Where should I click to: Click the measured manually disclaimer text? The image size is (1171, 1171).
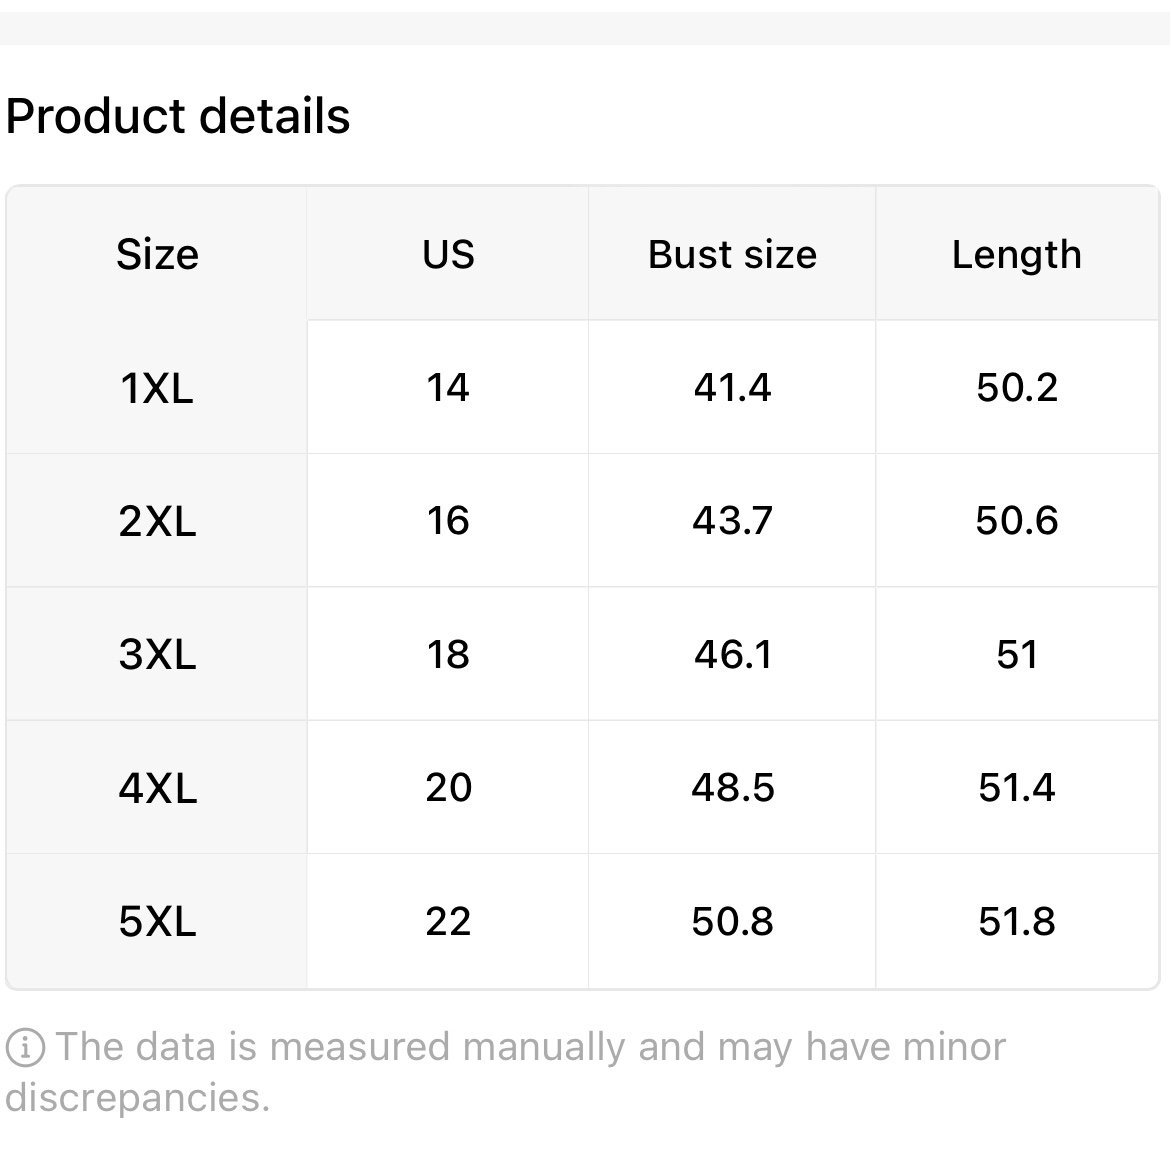pyautogui.click(x=506, y=1072)
